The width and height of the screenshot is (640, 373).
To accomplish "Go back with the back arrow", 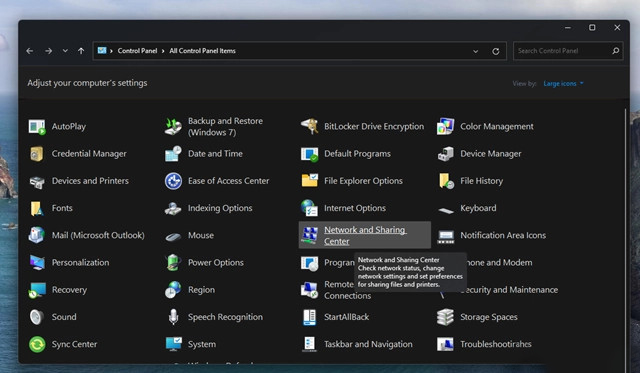I will click(x=30, y=51).
